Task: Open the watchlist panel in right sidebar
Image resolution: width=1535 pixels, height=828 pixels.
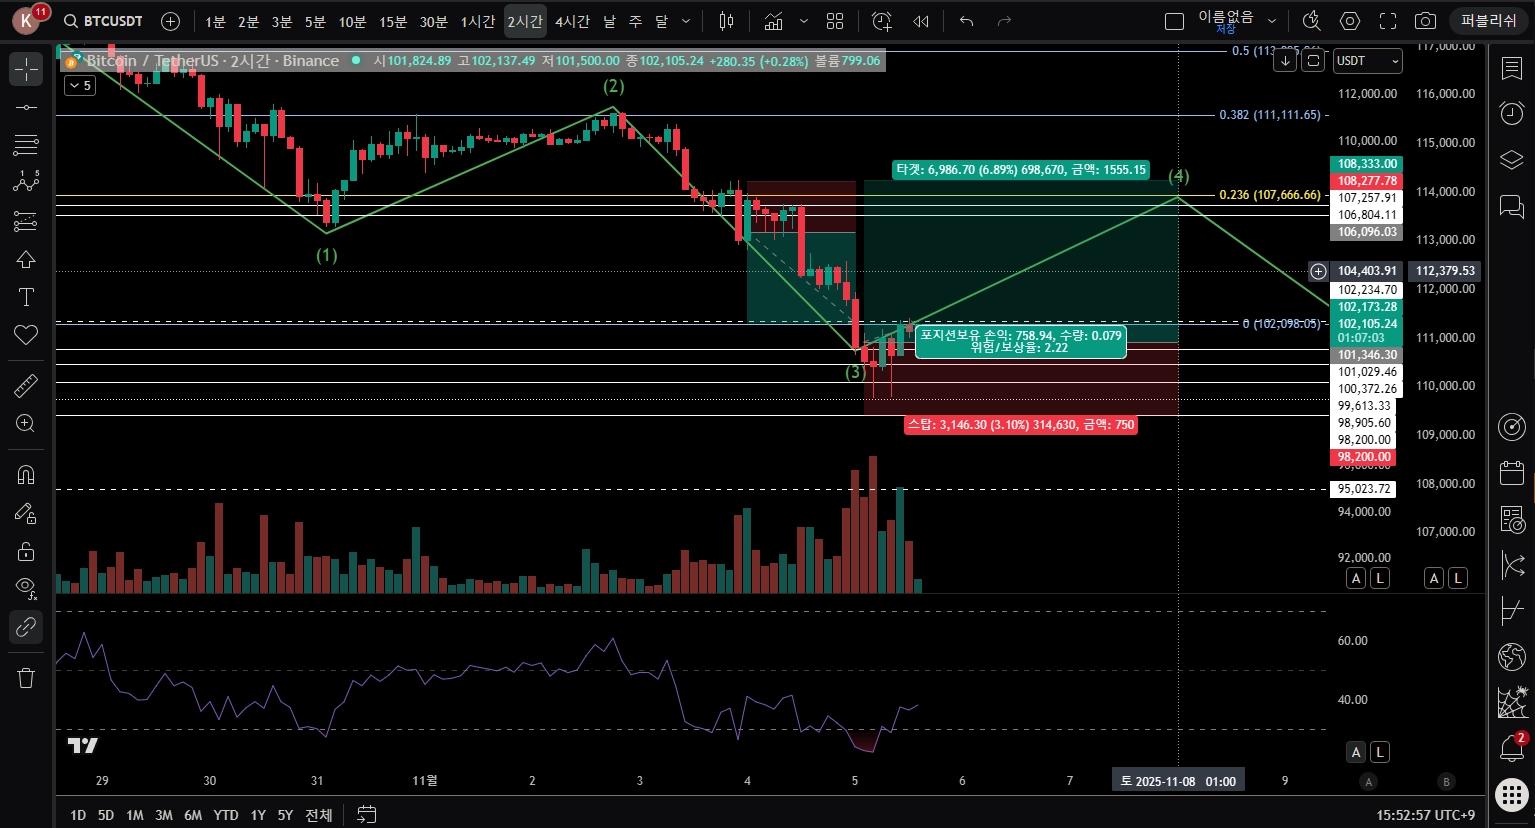Action: pyautogui.click(x=1512, y=68)
